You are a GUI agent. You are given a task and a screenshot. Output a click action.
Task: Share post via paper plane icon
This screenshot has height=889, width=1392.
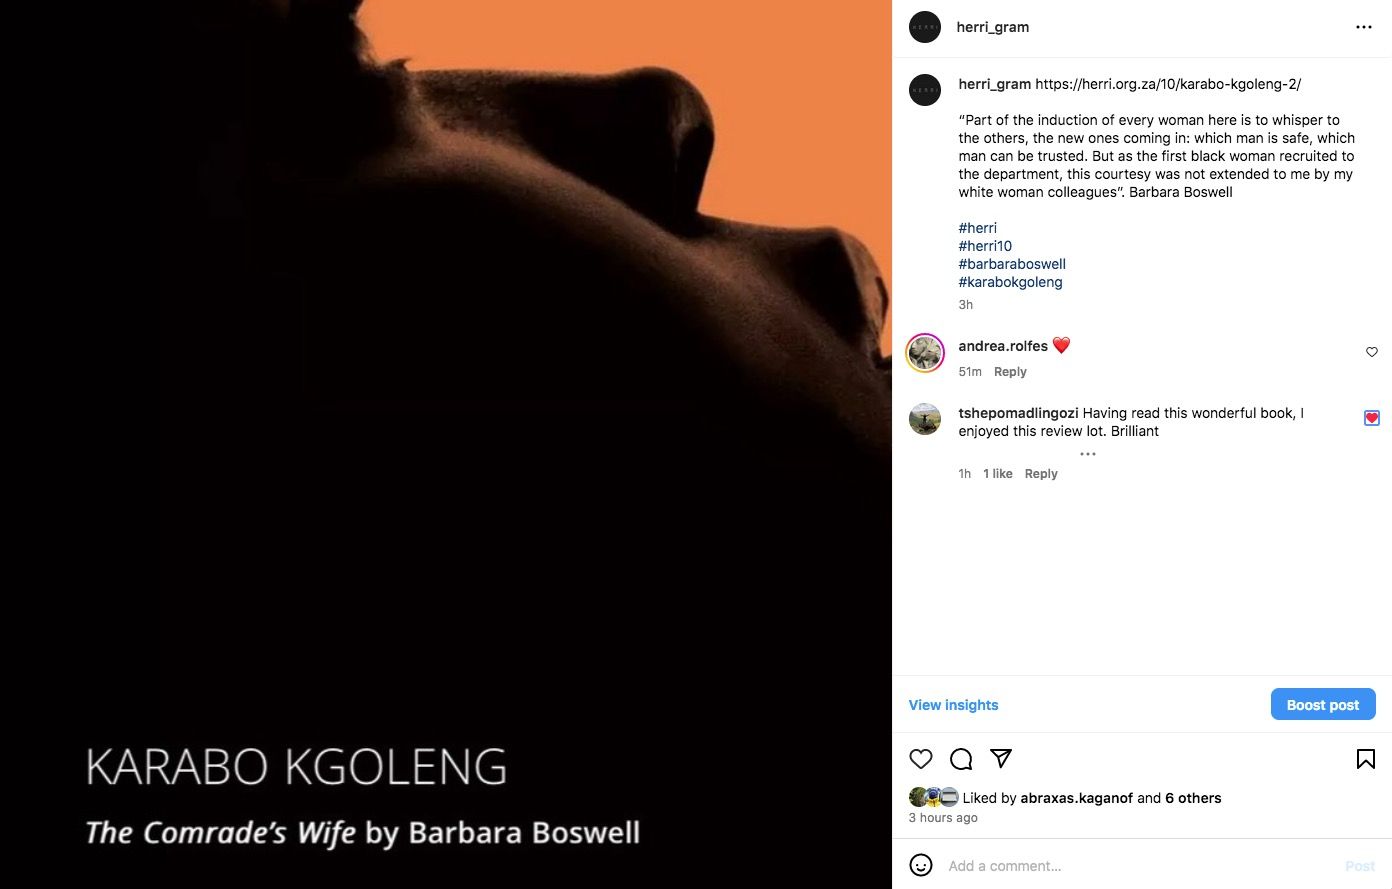pyautogui.click(x=1001, y=759)
